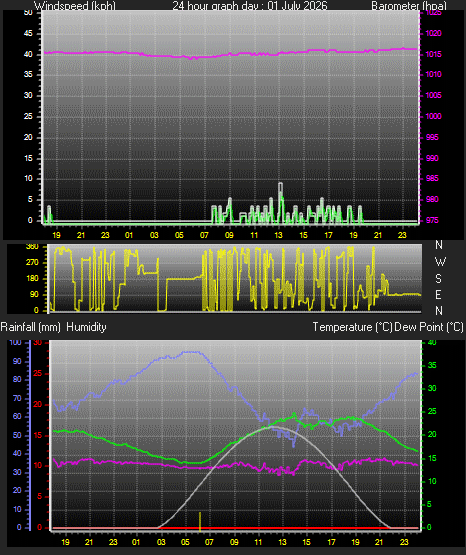466x555 pixels.
Task: Click the 1015 barometer scale value
Action: 433,54
